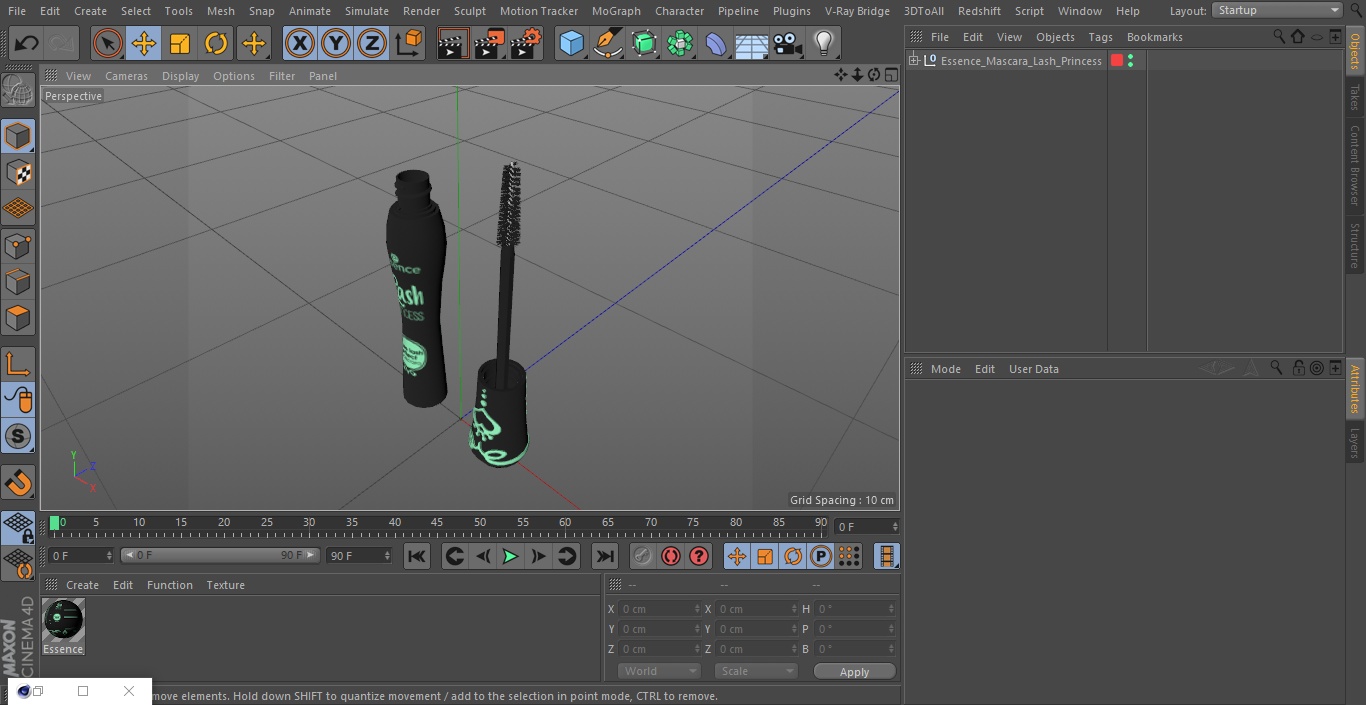Switch to Points mode
The image size is (1366, 705).
point(18,245)
